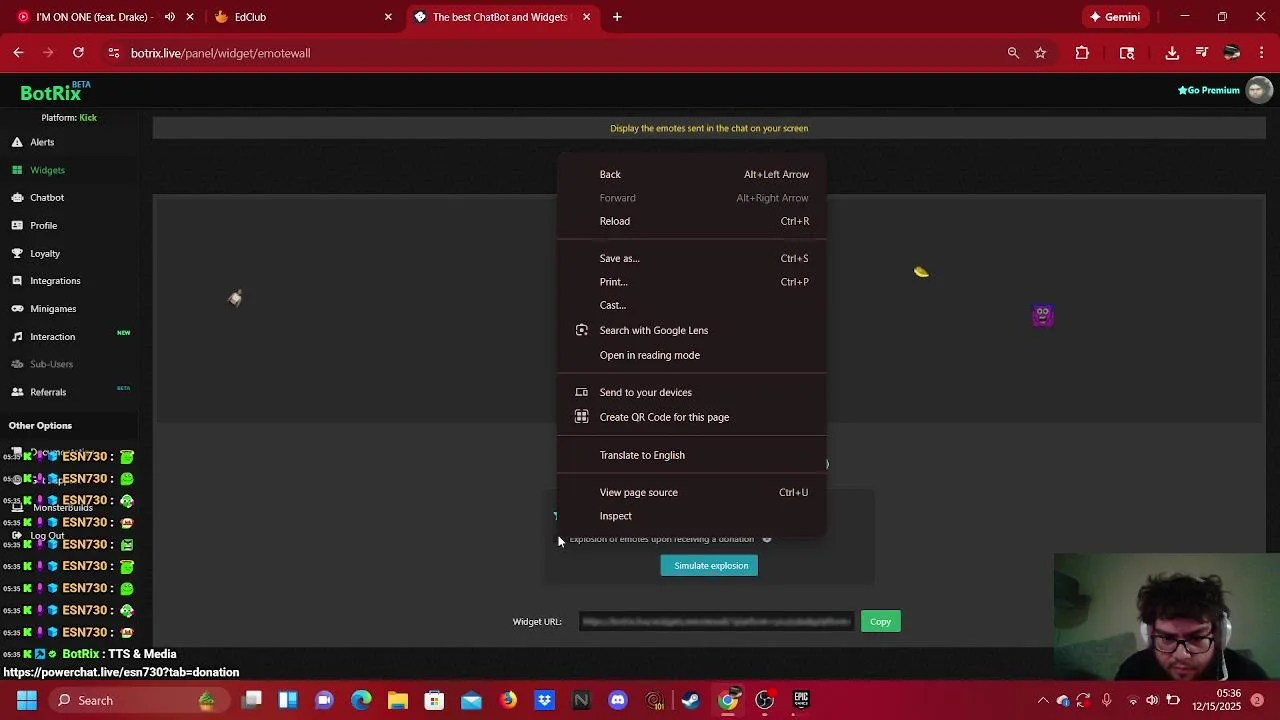This screenshot has height=720, width=1280.
Task: Click the user avatar in BotRix header
Action: [1259, 90]
